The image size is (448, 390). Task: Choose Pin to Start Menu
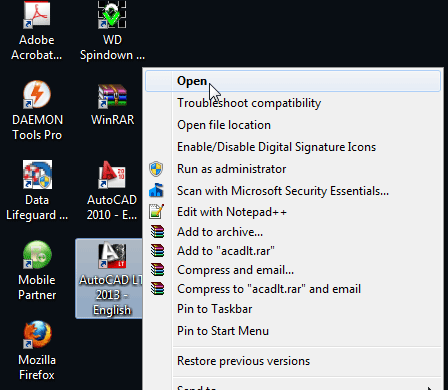(293, 331)
